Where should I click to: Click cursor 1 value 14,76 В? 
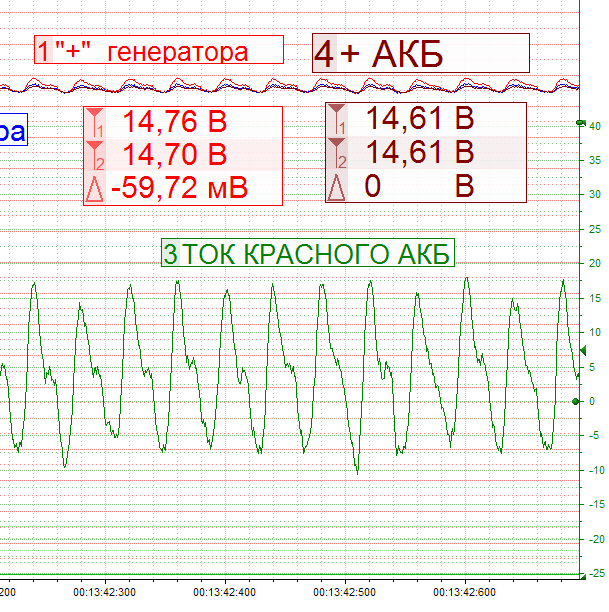coord(175,121)
